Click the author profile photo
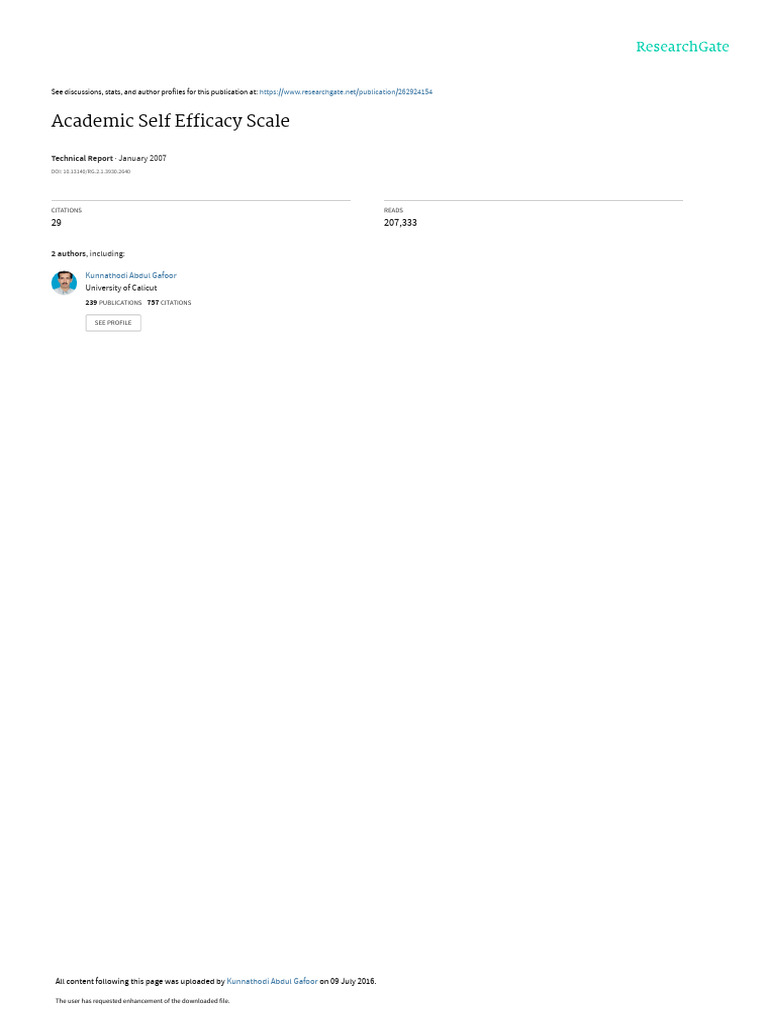The image size is (768, 1024). click(x=64, y=283)
